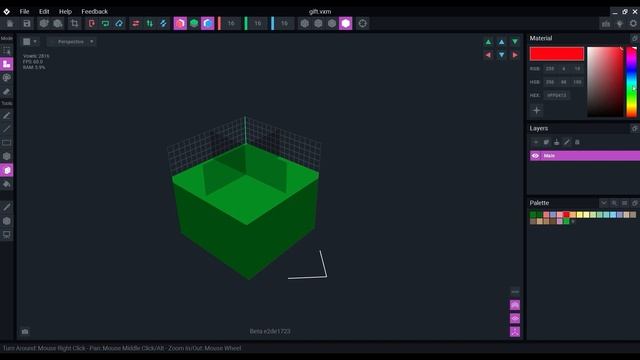Edit the green Y dimension field

click(258, 24)
